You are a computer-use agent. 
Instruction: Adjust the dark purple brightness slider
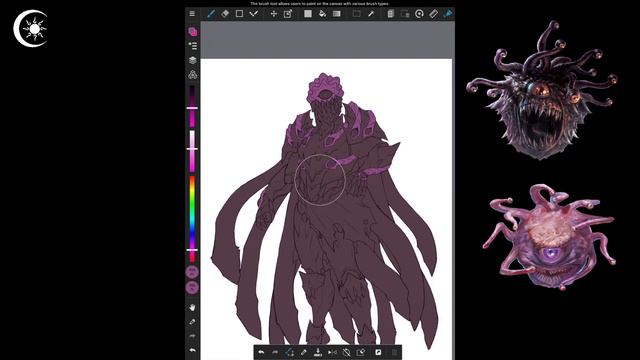click(x=192, y=106)
